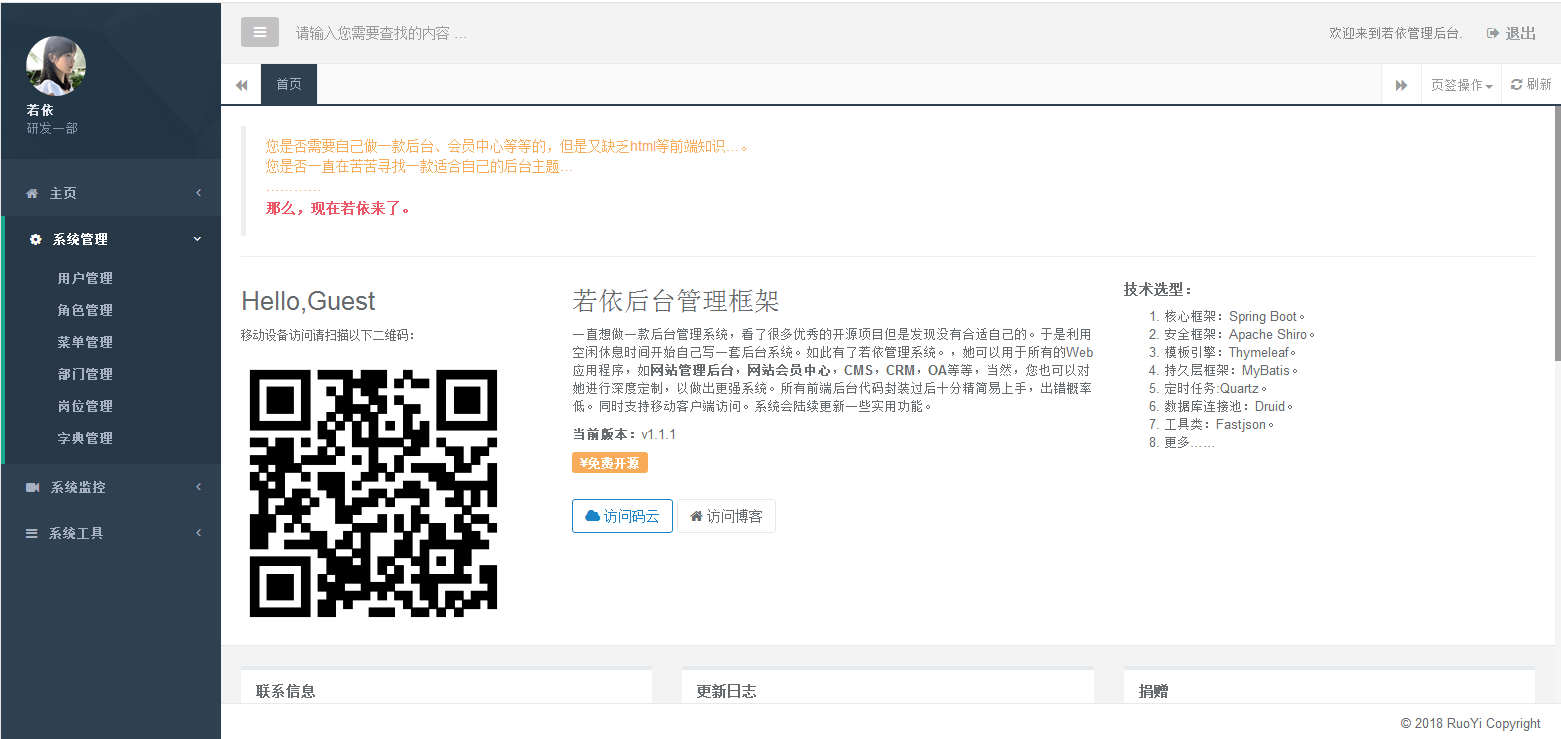Click the 访问码云 button

[622, 516]
